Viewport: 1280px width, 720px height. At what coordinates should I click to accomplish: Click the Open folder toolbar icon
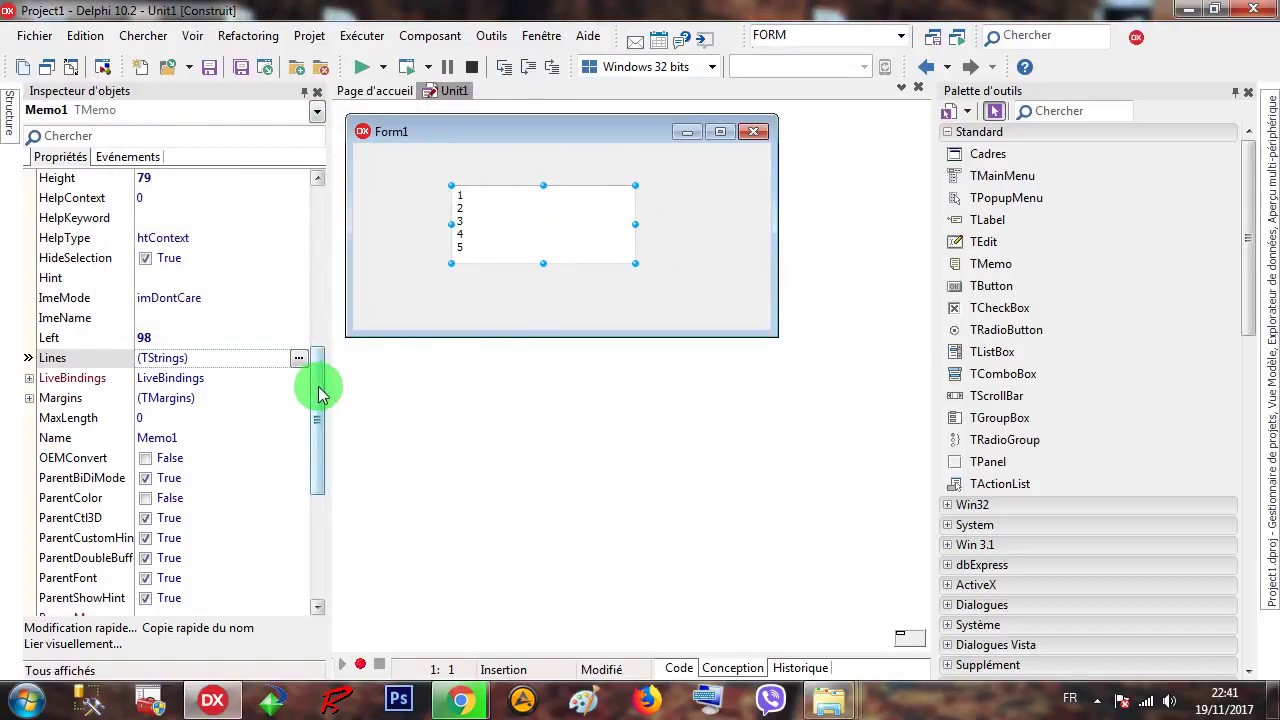(x=169, y=67)
